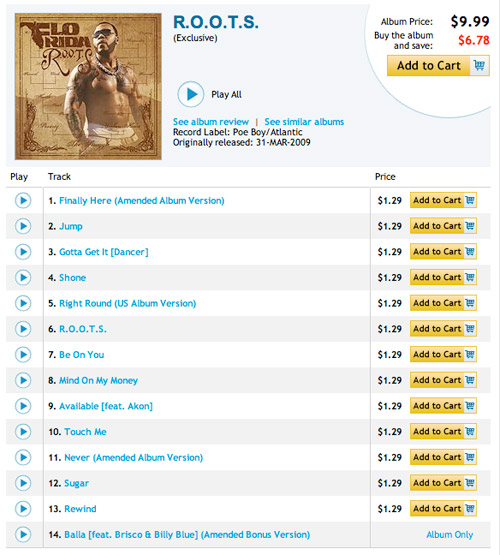Add Gotta Get It to cart
The width and height of the screenshot is (500, 555).
point(443,252)
